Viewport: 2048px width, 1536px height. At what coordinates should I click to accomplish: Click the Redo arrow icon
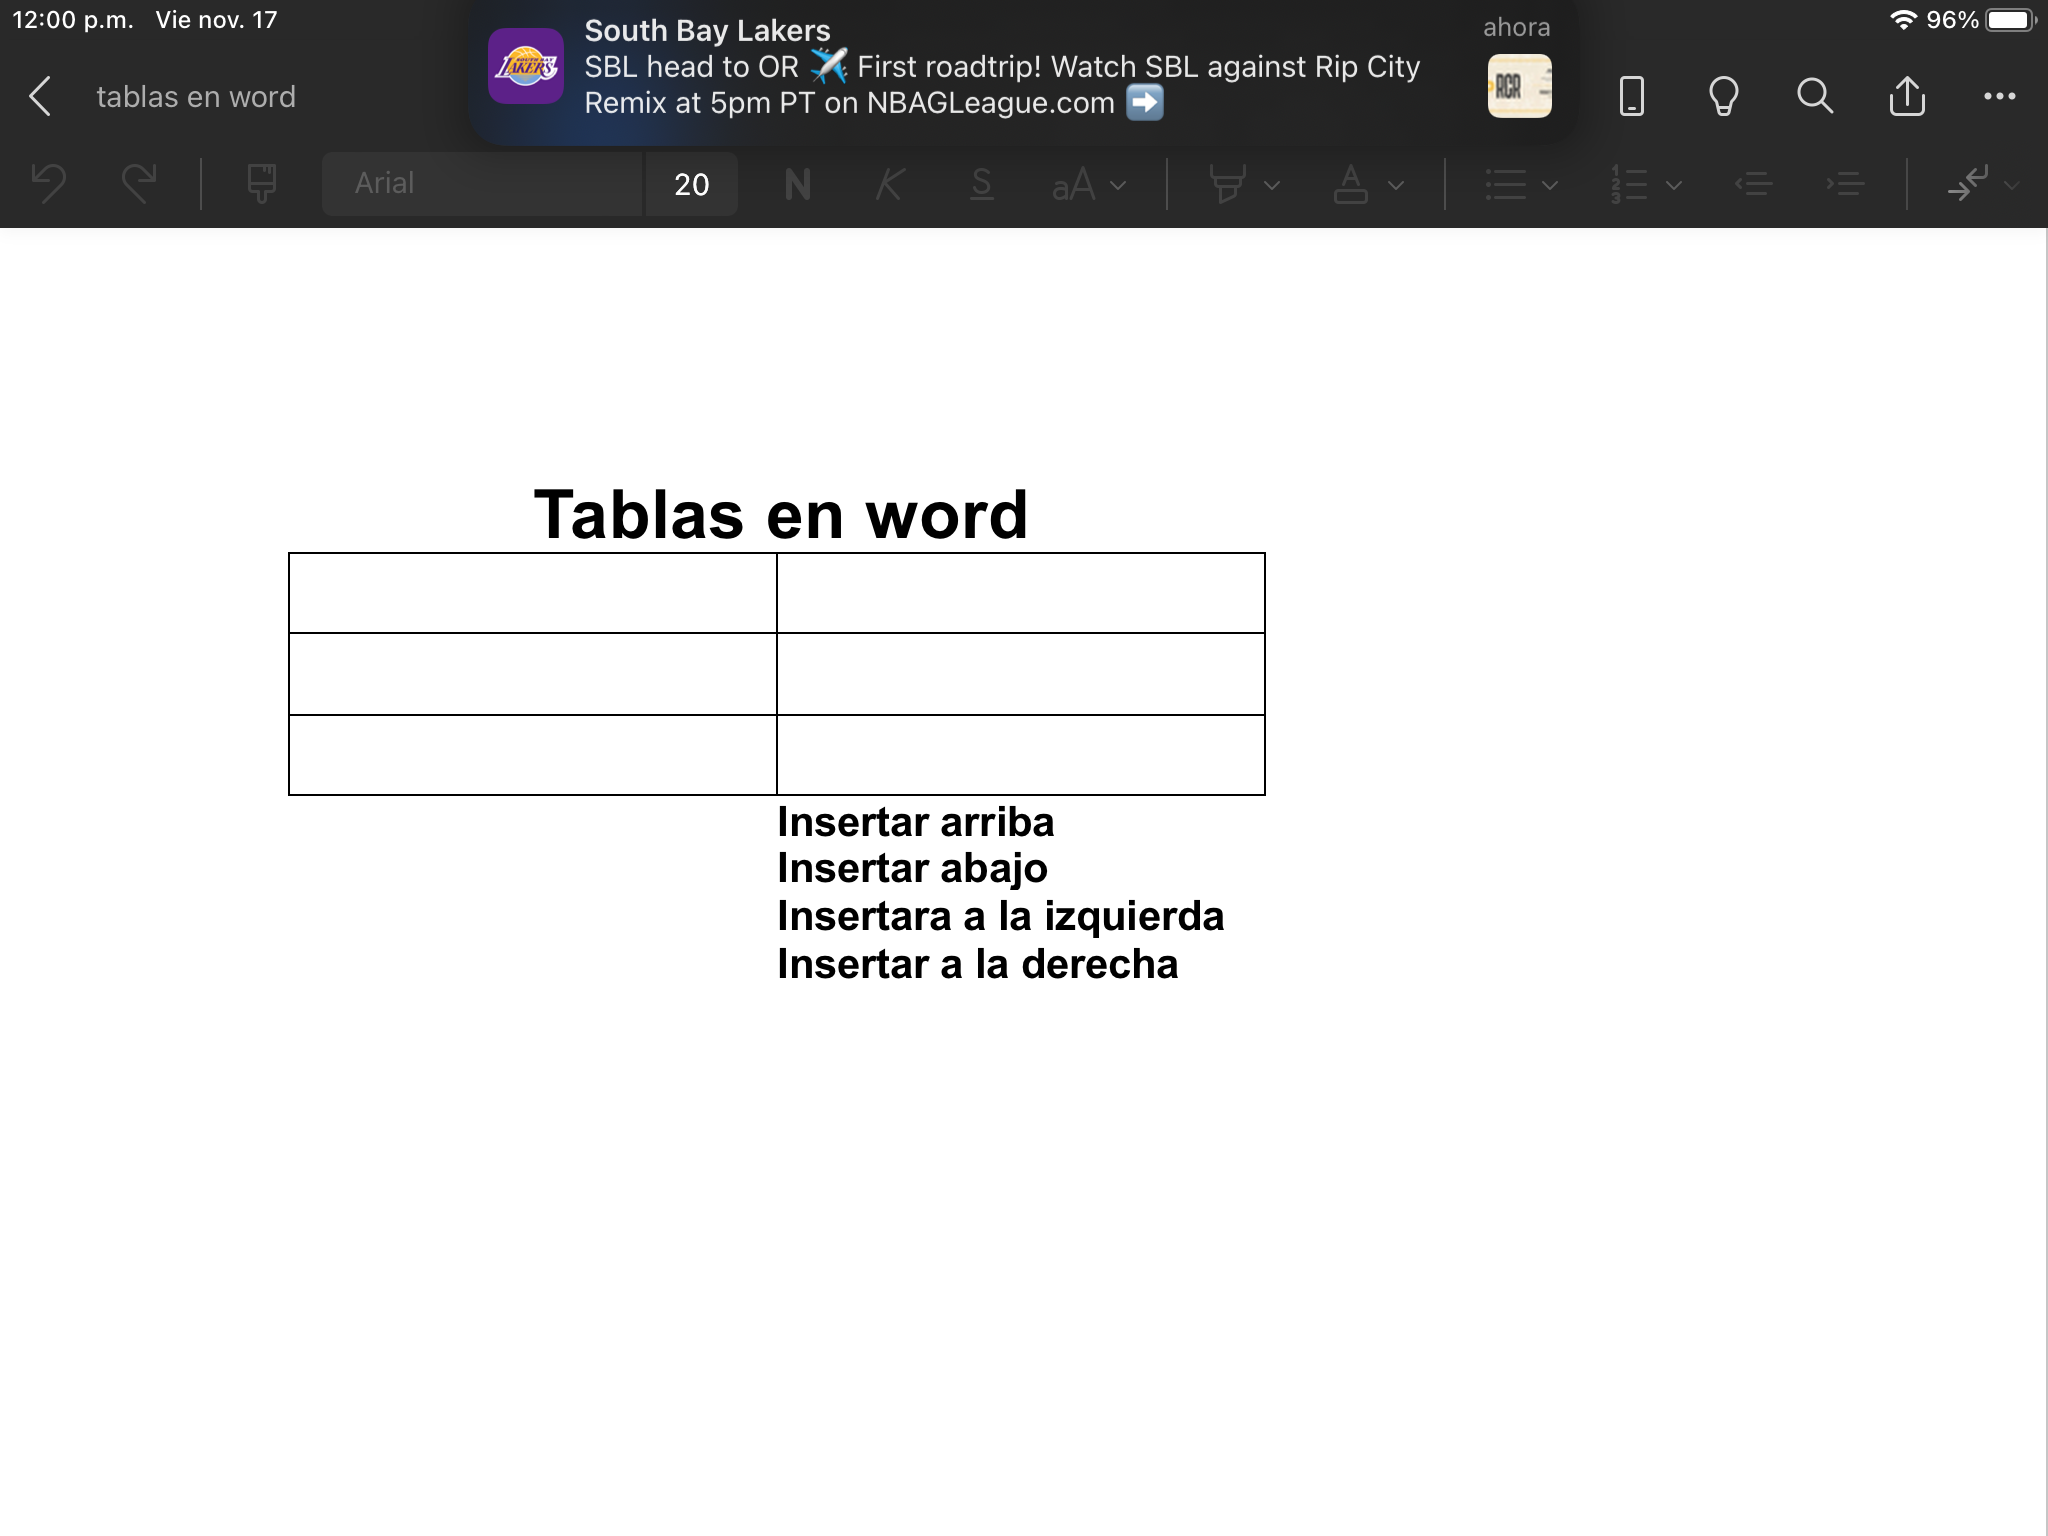point(139,184)
